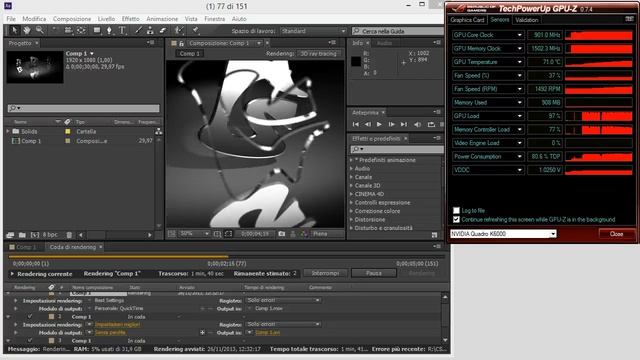Switch to GPU-Z Graphics Card tab
The width and height of the screenshot is (640, 360).
(x=467, y=20)
